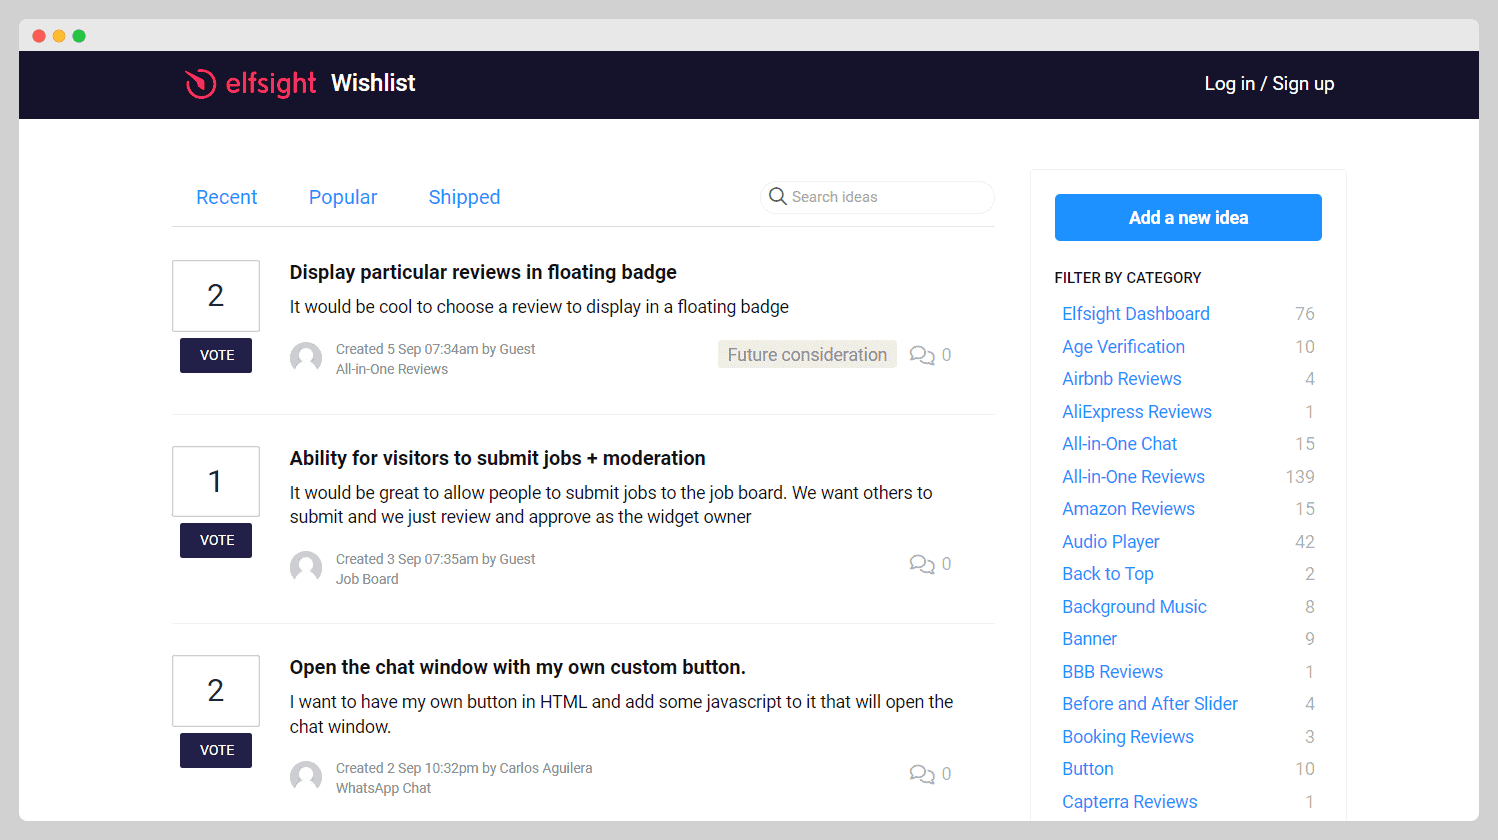Click the All-in-One Reviews label under first idea

click(x=392, y=369)
